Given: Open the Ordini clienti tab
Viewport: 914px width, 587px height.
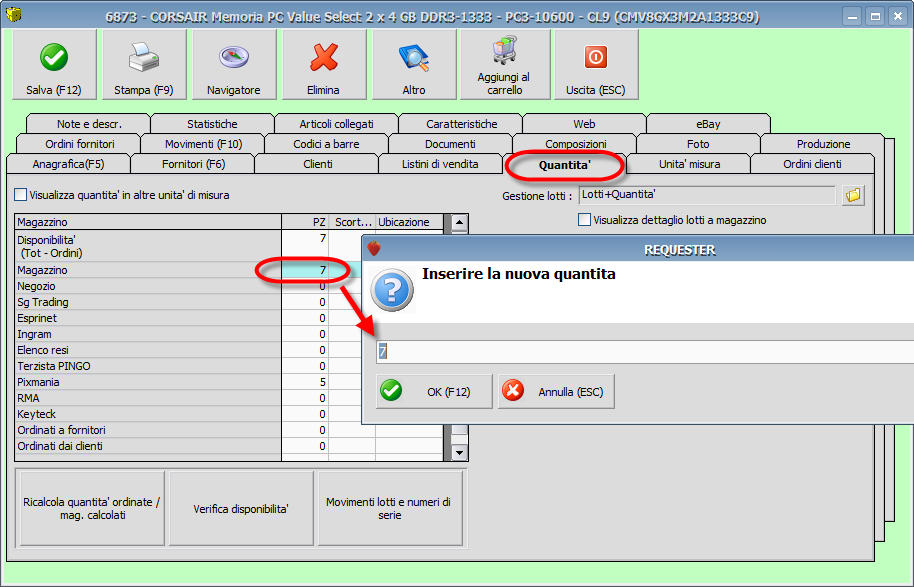Looking at the screenshot, I should coord(812,164).
